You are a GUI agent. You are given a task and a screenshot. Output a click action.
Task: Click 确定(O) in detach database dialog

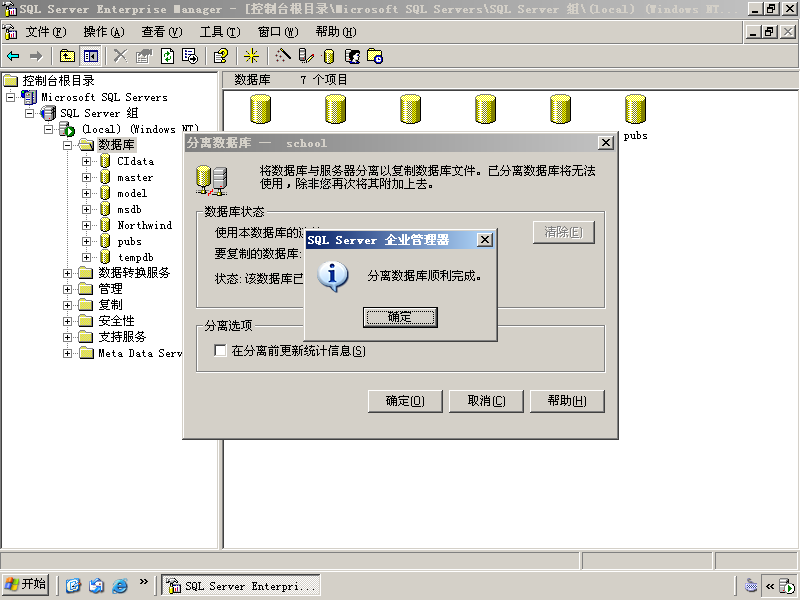(405, 401)
